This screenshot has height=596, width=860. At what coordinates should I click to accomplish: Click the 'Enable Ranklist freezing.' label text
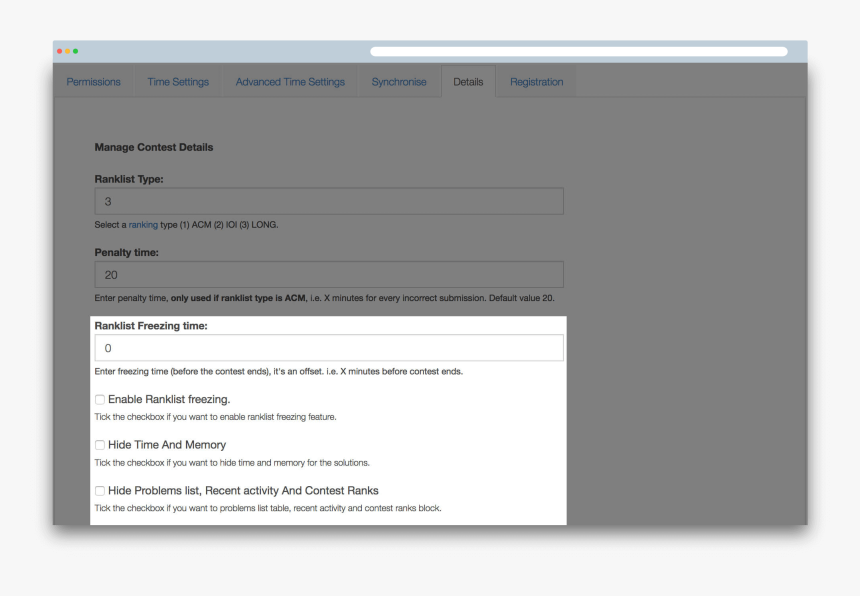[x=169, y=400]
